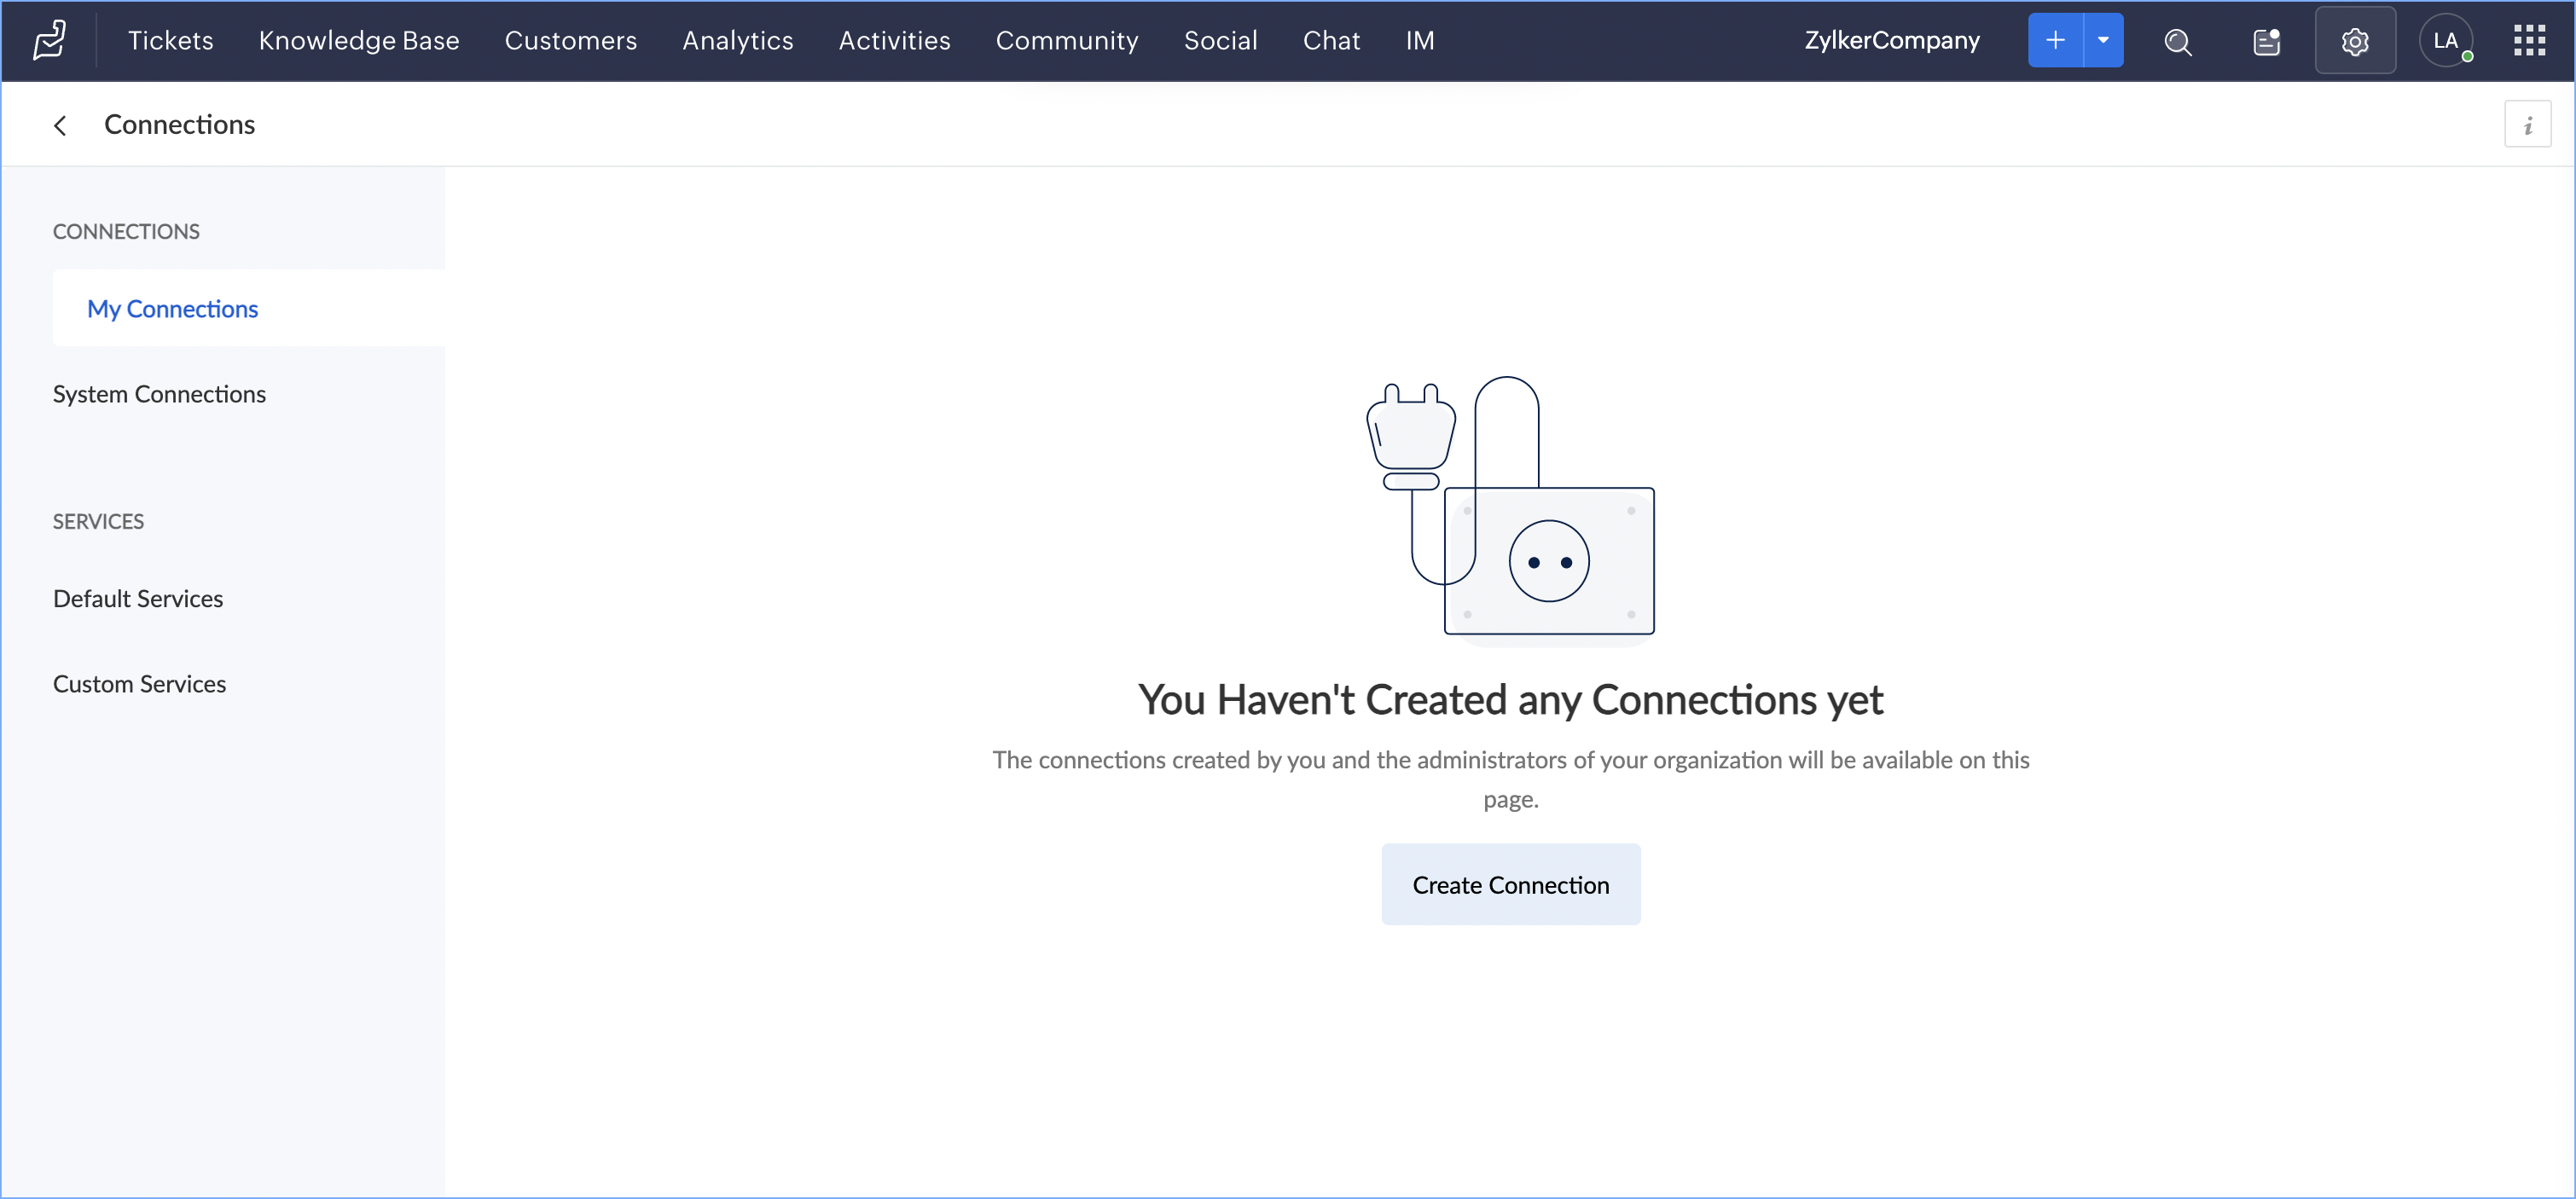Screen dimensions: 2576x1199
Task: Select System Connections in sidebar
Action: pos(159,394)
